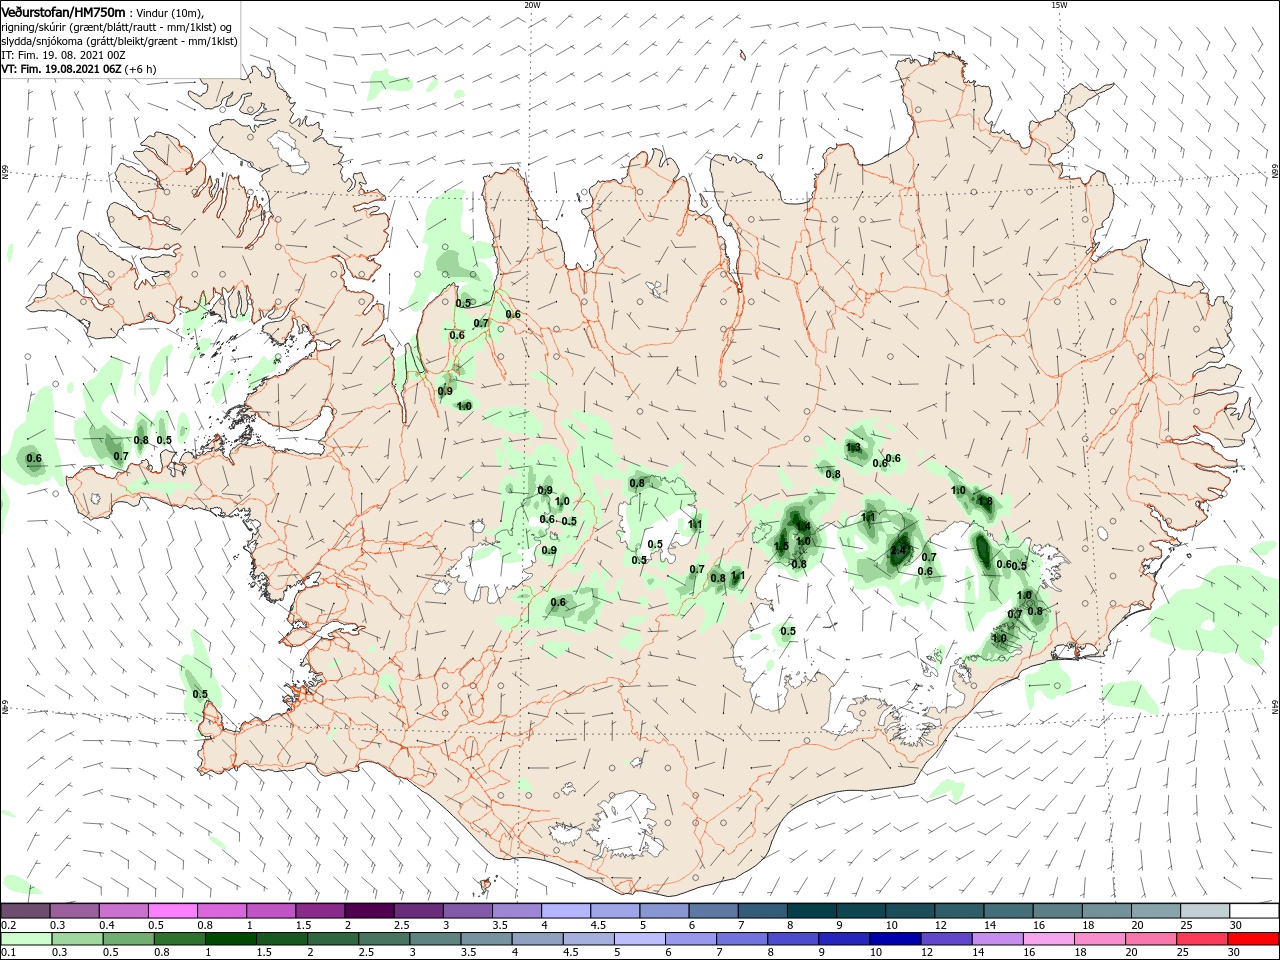Click the 1.8 precipitation value on the map
This screenshot has width=1280, height=960.
[x=985, y=501]
